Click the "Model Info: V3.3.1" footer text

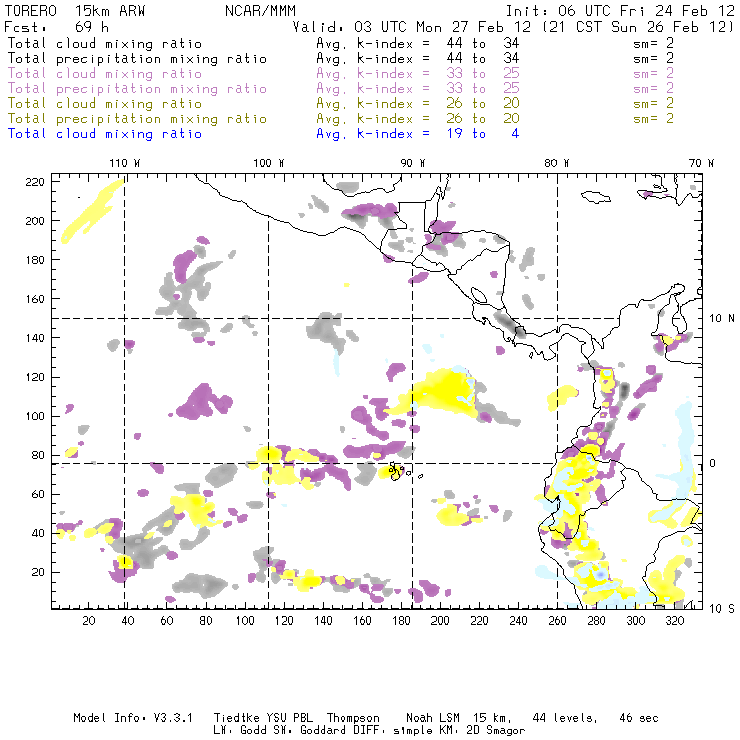133,718
